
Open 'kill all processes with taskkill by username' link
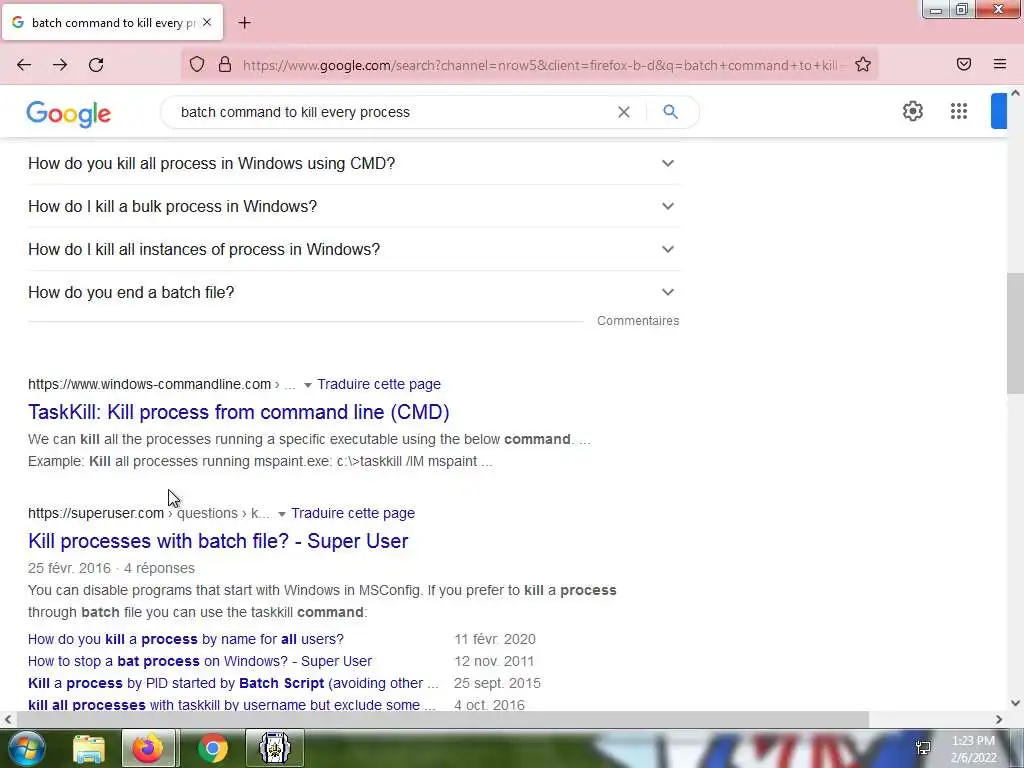[x=231, y=705]
